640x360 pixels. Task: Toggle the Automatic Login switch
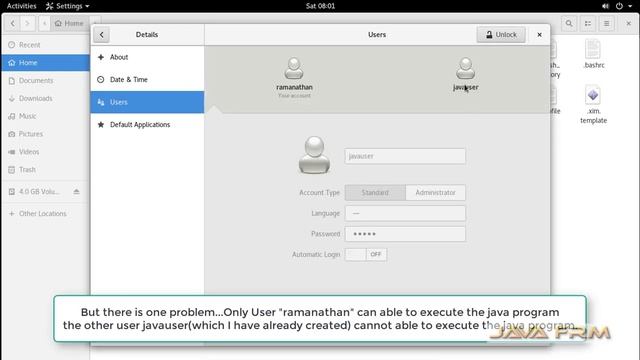(x=366, y=254)
